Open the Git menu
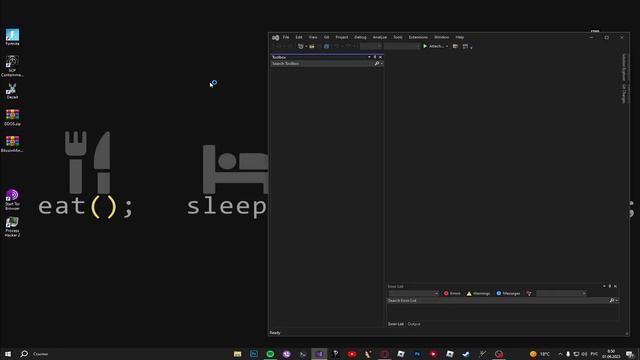 tap(326, 37)
